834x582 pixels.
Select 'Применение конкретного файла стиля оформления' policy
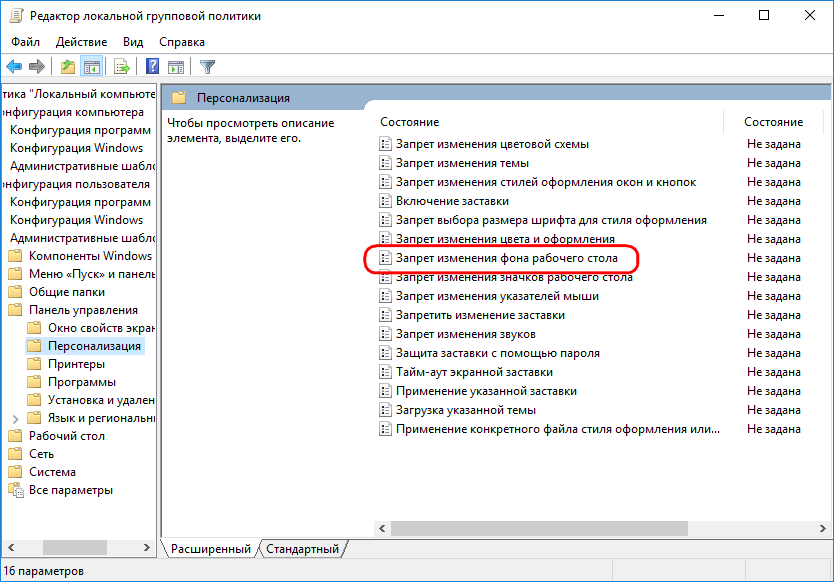click(558, 429)
